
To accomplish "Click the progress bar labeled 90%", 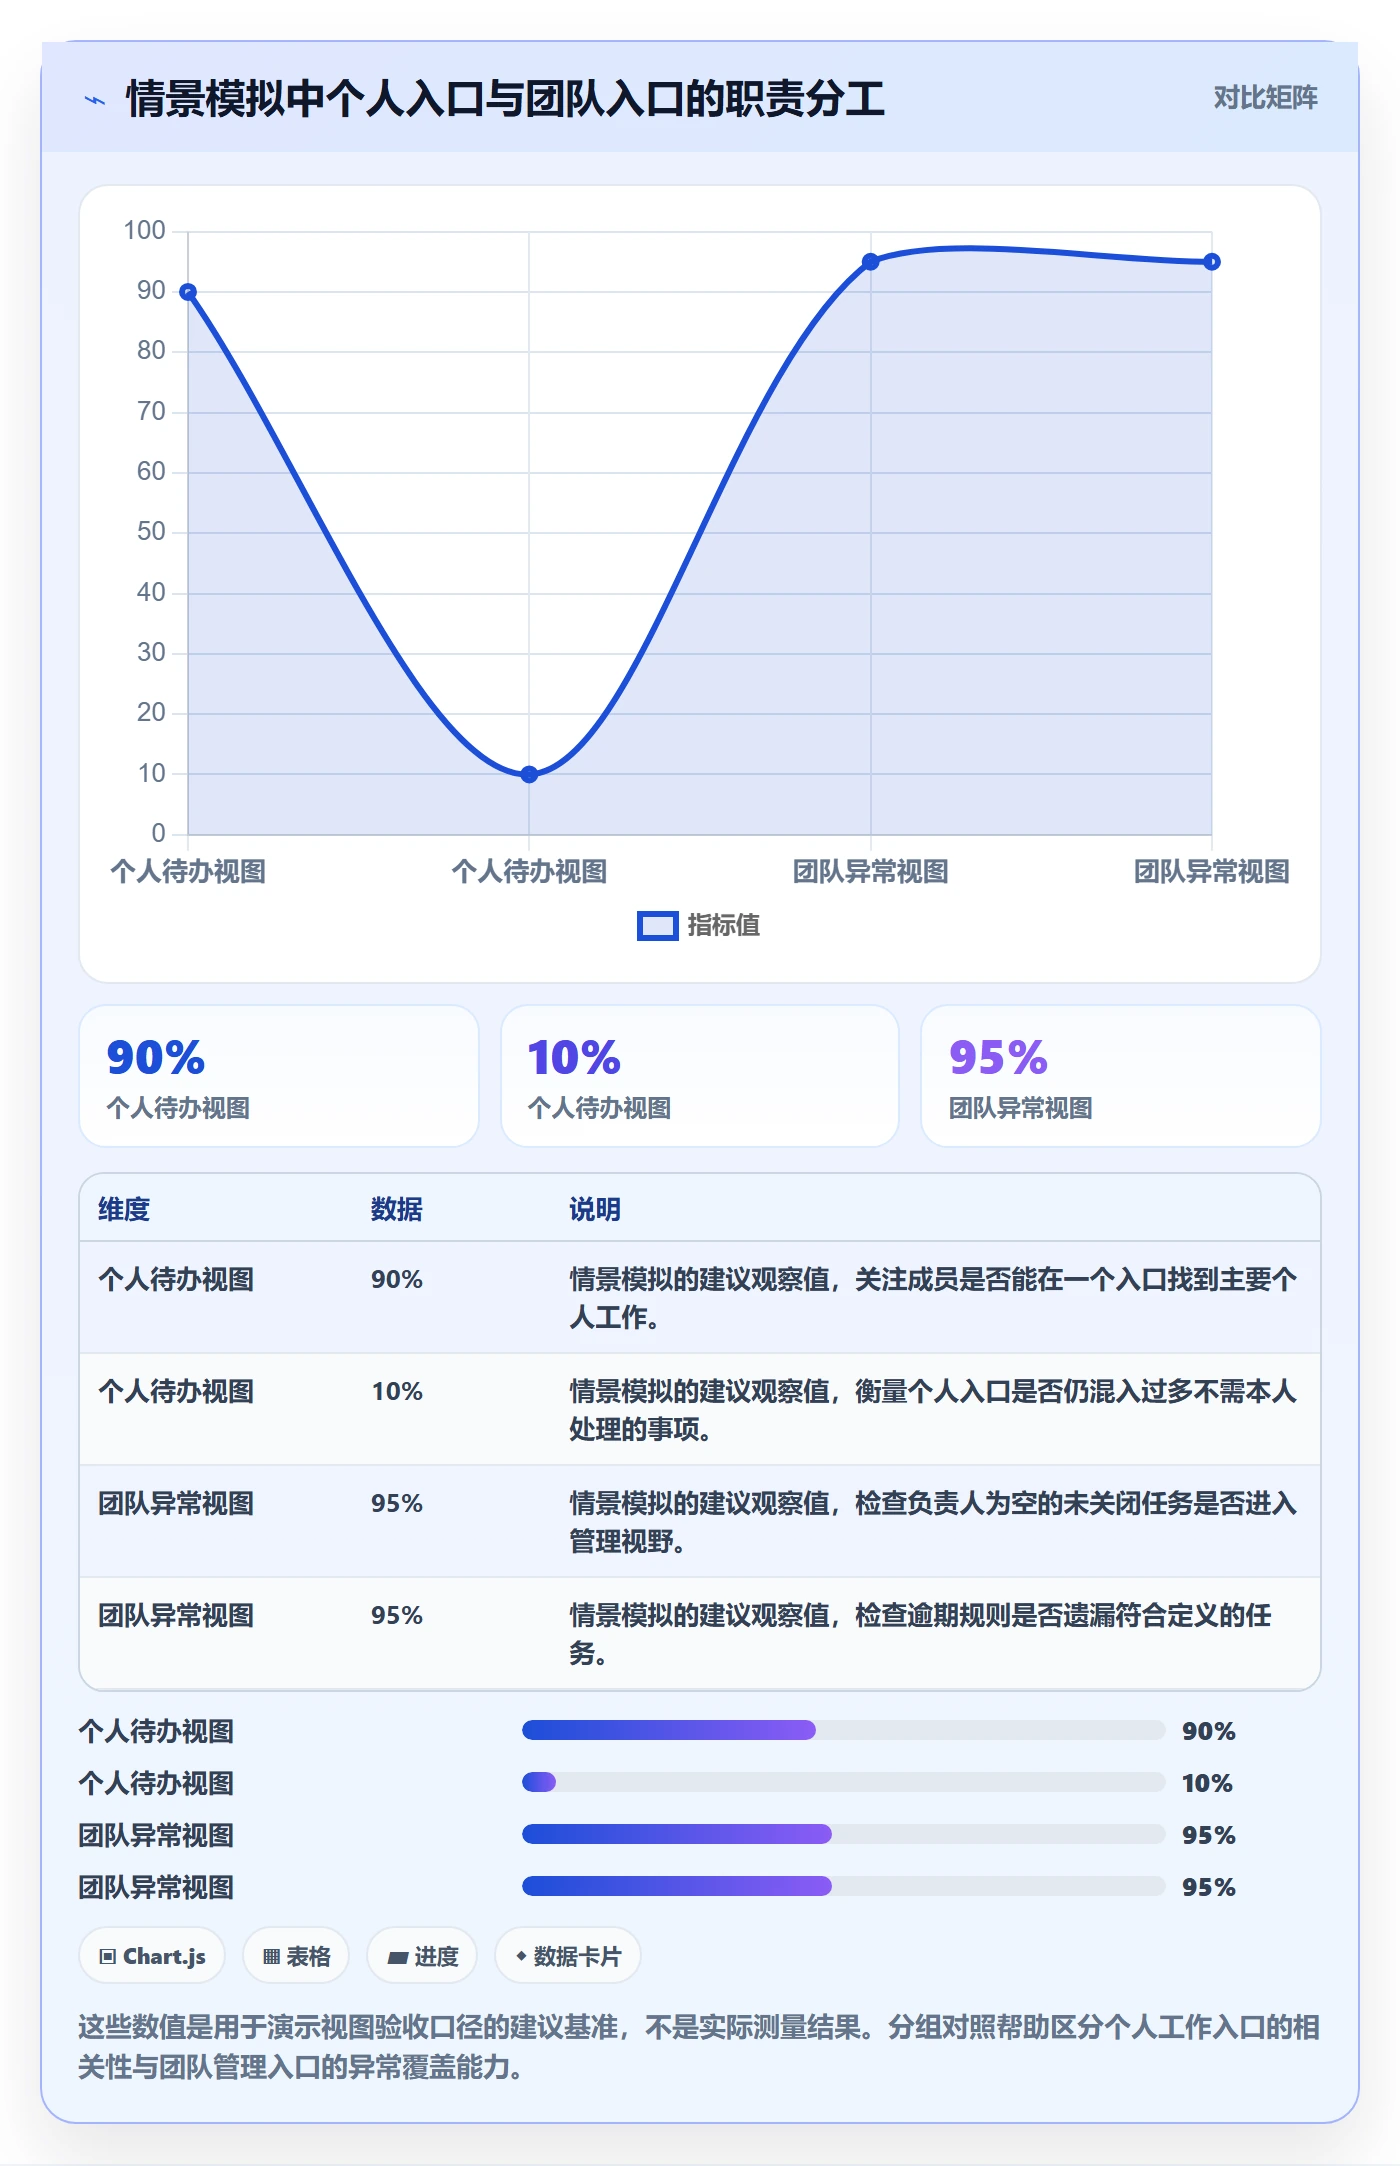I will [x=843, y=1730].
